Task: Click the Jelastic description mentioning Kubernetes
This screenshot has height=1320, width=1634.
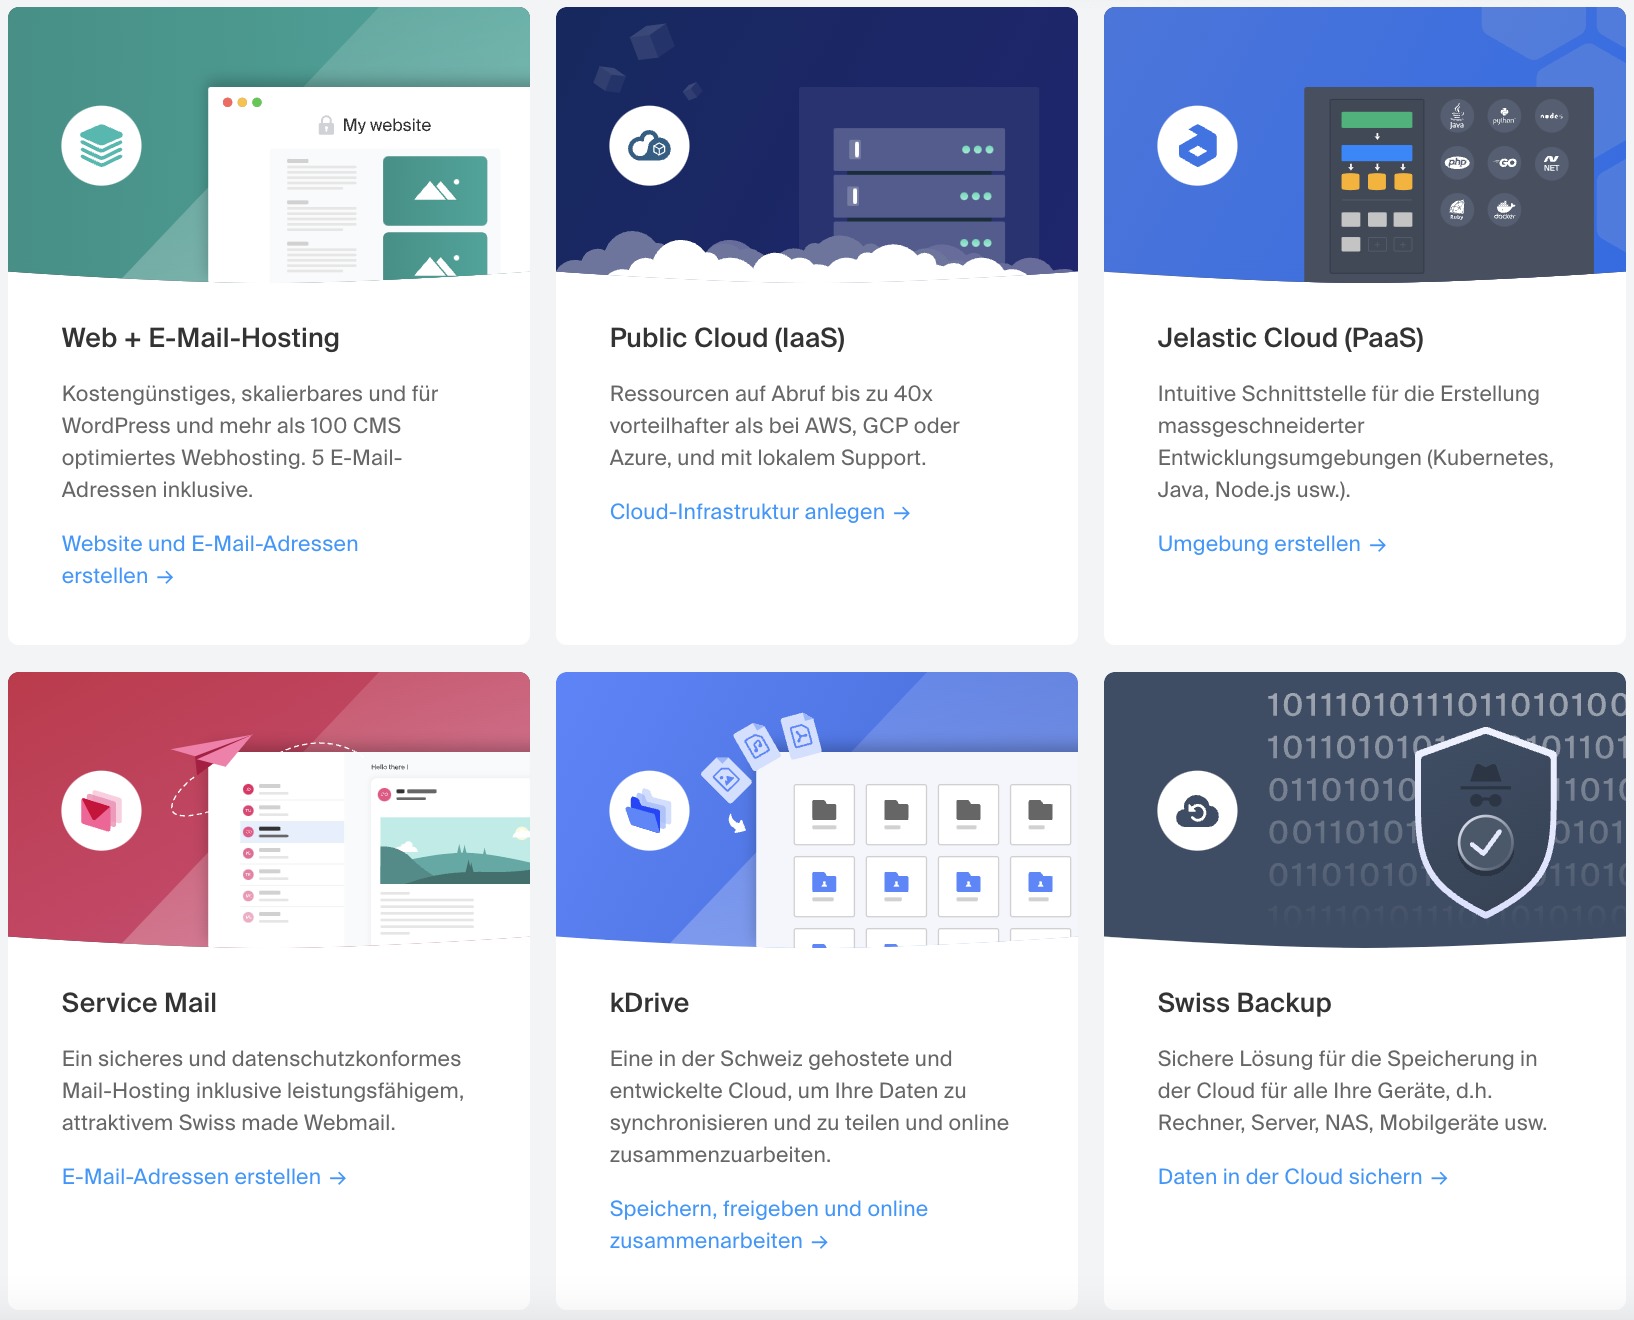Action: click(1356, 442)
